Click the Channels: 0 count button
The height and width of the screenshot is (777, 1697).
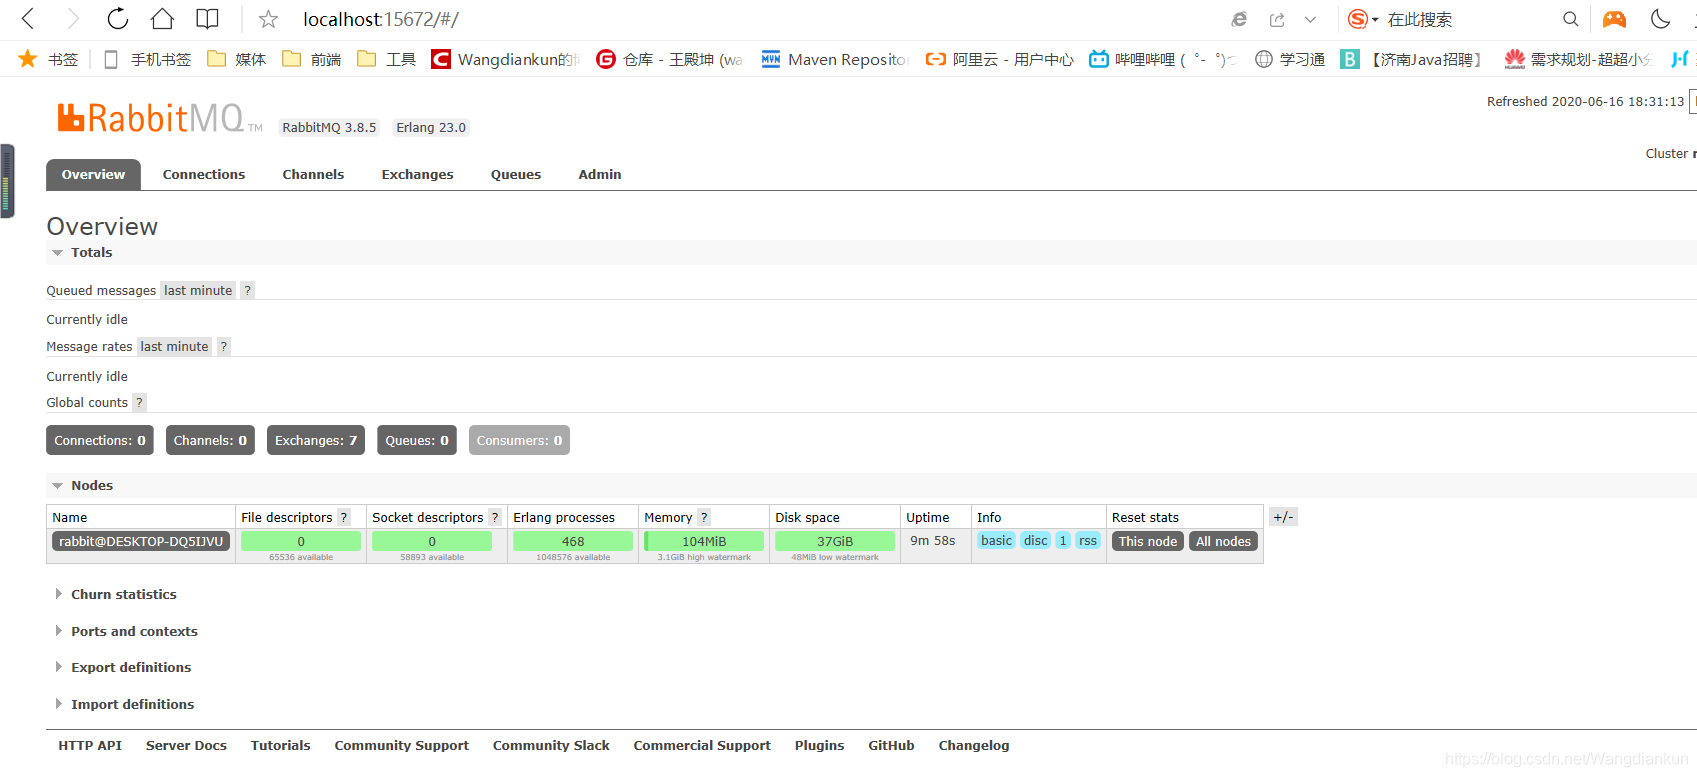point(210,440)
